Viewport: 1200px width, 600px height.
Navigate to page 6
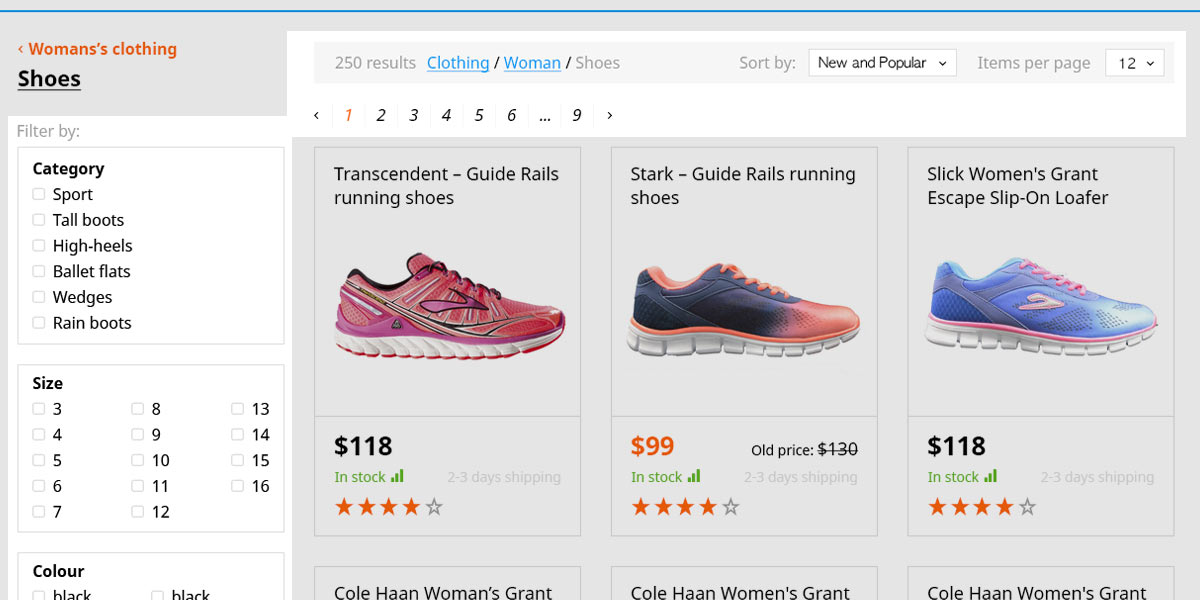[x=511, y=115]
